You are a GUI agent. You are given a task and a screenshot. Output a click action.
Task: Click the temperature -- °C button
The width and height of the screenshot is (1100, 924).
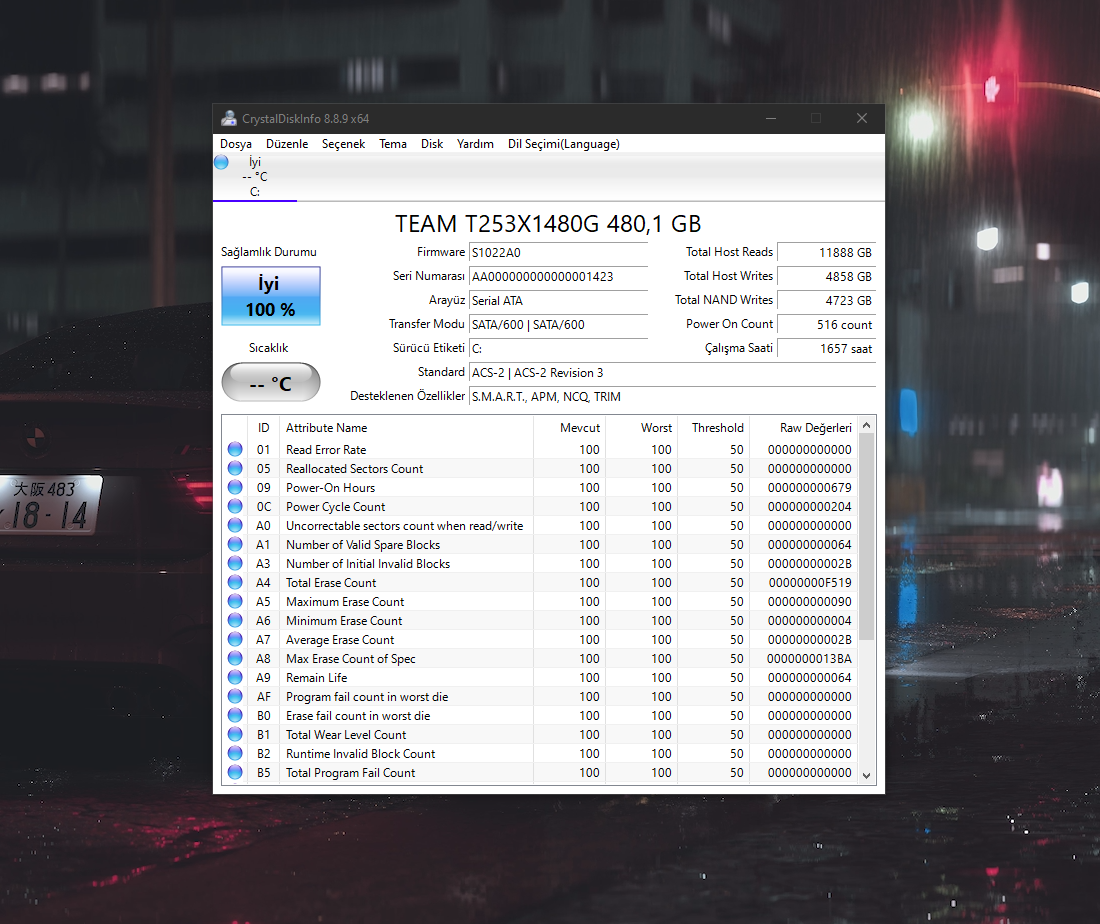click(x=271, y=382)
